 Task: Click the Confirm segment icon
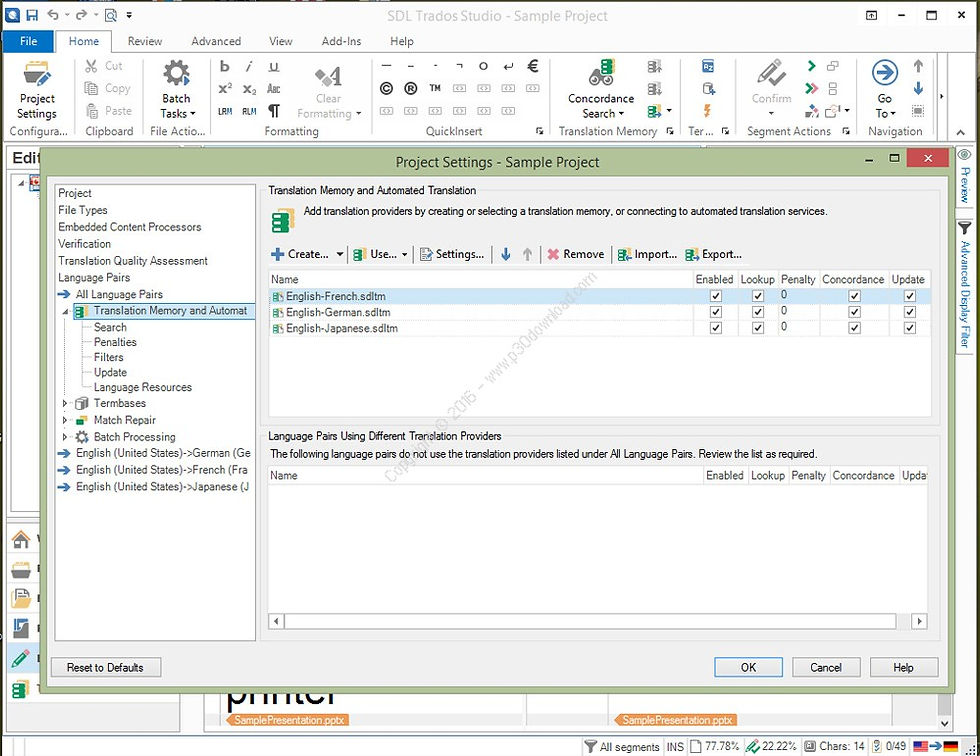pyautogui.click(x=771, y=74)
